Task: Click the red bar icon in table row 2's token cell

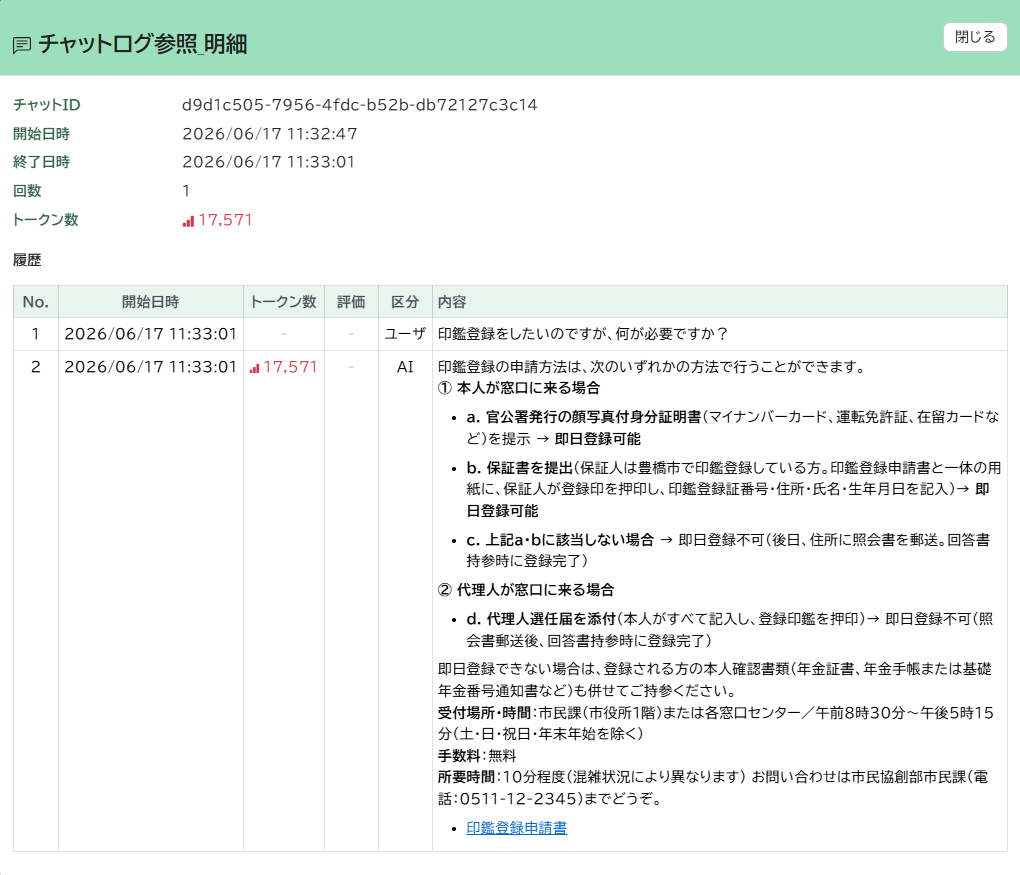Action: pyautogui.click(x=254, y=368)
